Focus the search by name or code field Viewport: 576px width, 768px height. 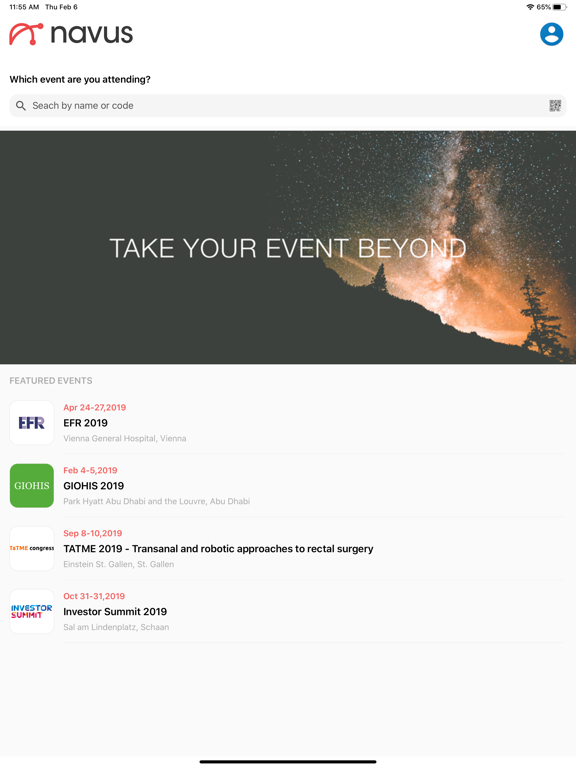pyautogui.click(x=288, y=105)
